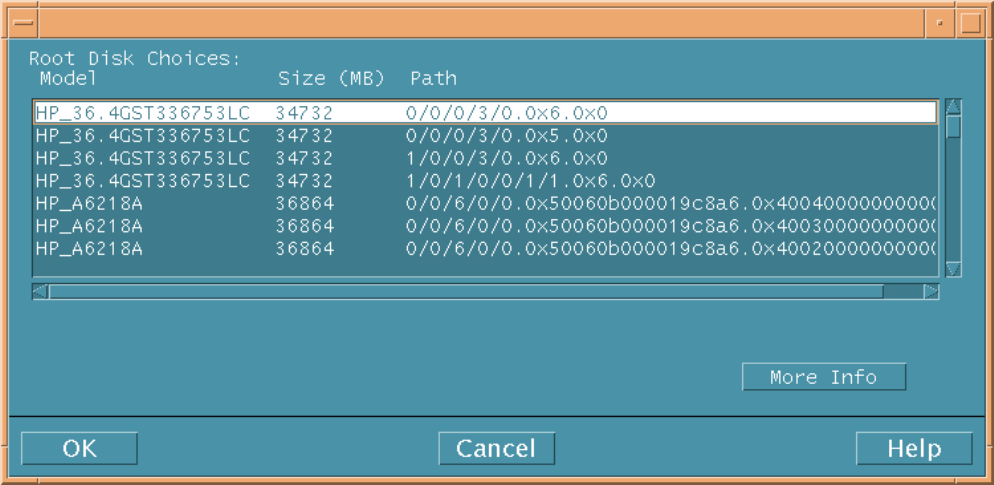Click the vertical scrollbar thumb
Image resolution: width=994 pixels, height=485 pixels.
coord(953,126)
